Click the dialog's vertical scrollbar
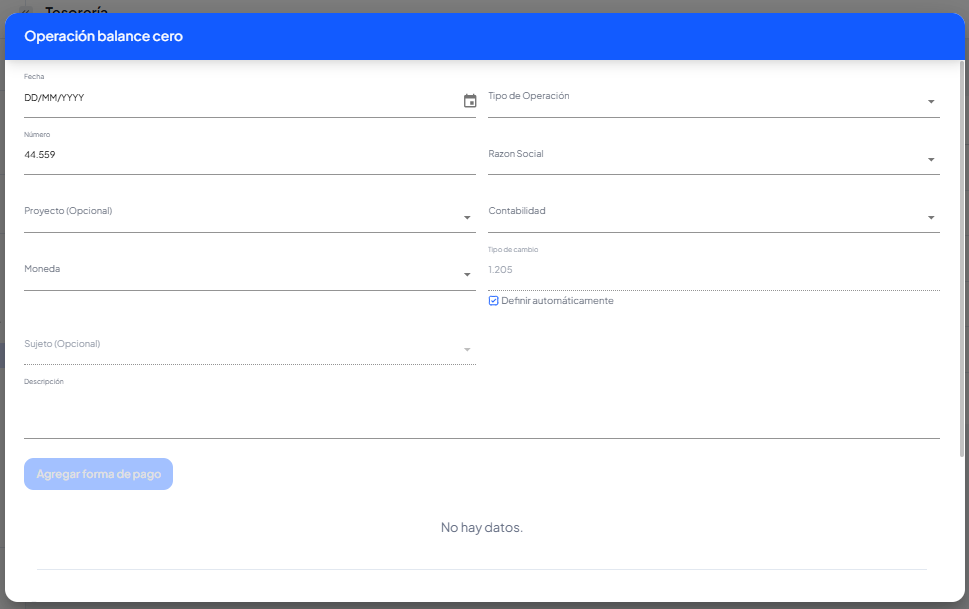Viewport: 969px width, 609px height. click(x=962, y=250)
